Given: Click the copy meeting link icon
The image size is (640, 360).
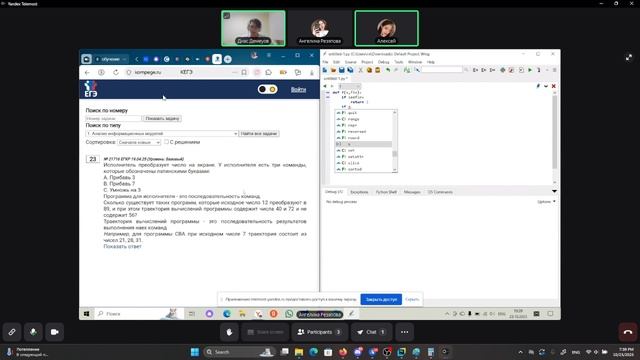Looking at the screenshot, I should tap(12, 332).
